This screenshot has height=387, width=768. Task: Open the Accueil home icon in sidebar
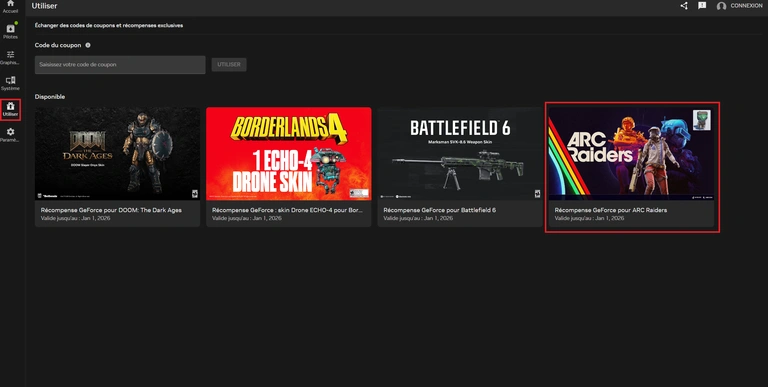pos(10,6)
